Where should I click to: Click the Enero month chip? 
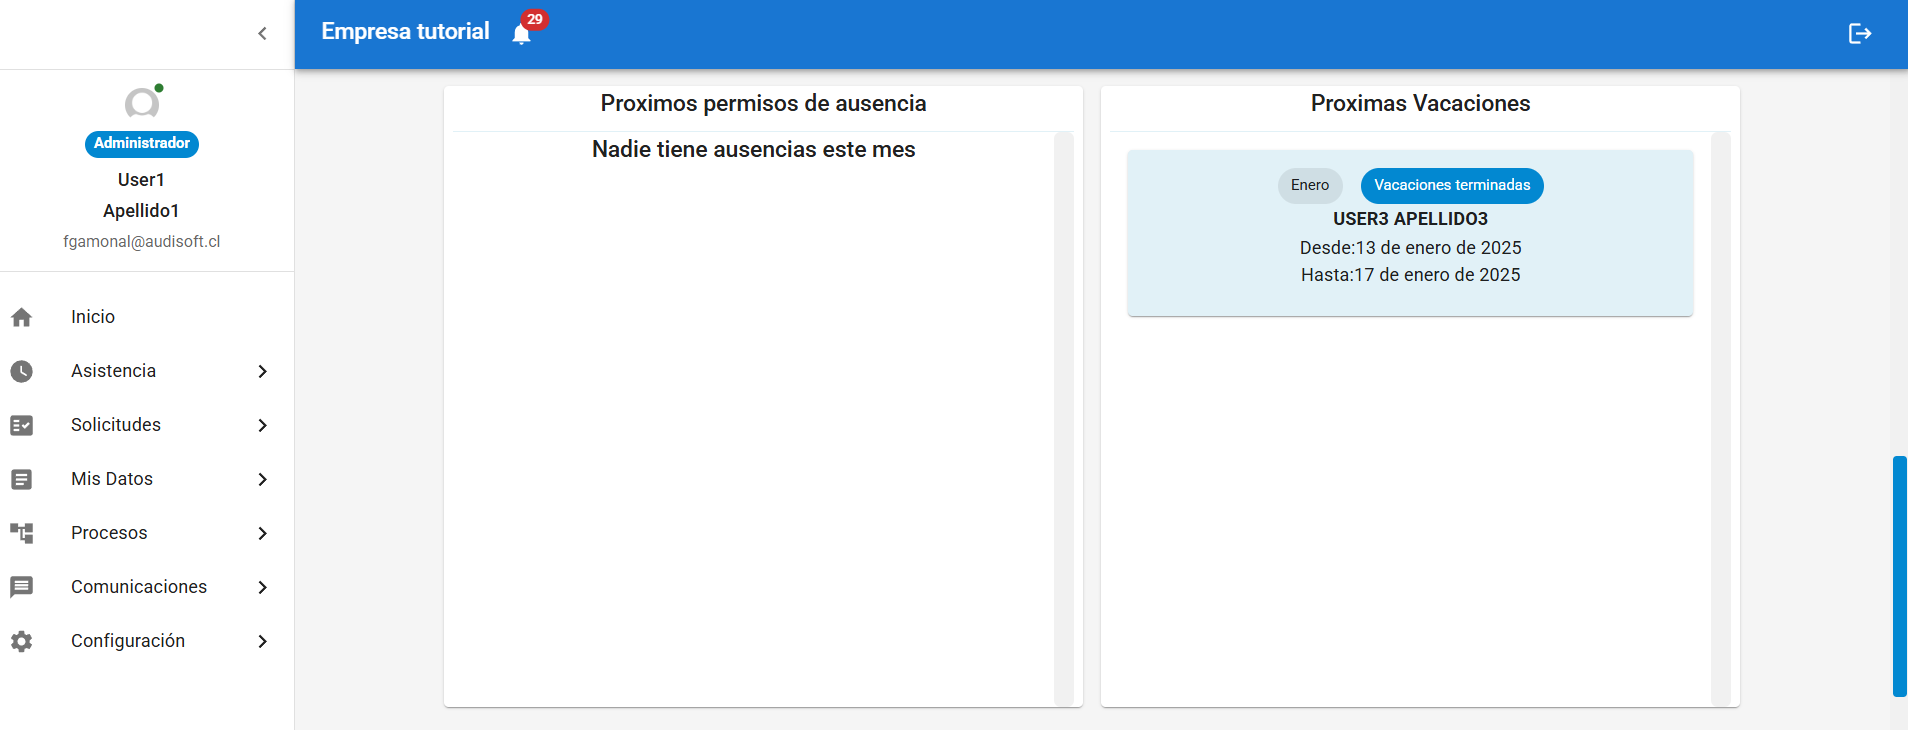(x=1309, y=185)
